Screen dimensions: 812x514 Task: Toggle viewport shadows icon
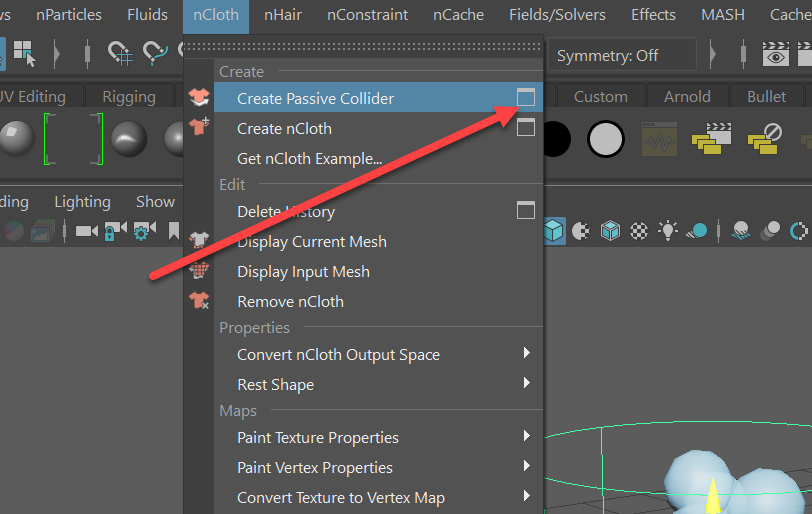[697, 230]
